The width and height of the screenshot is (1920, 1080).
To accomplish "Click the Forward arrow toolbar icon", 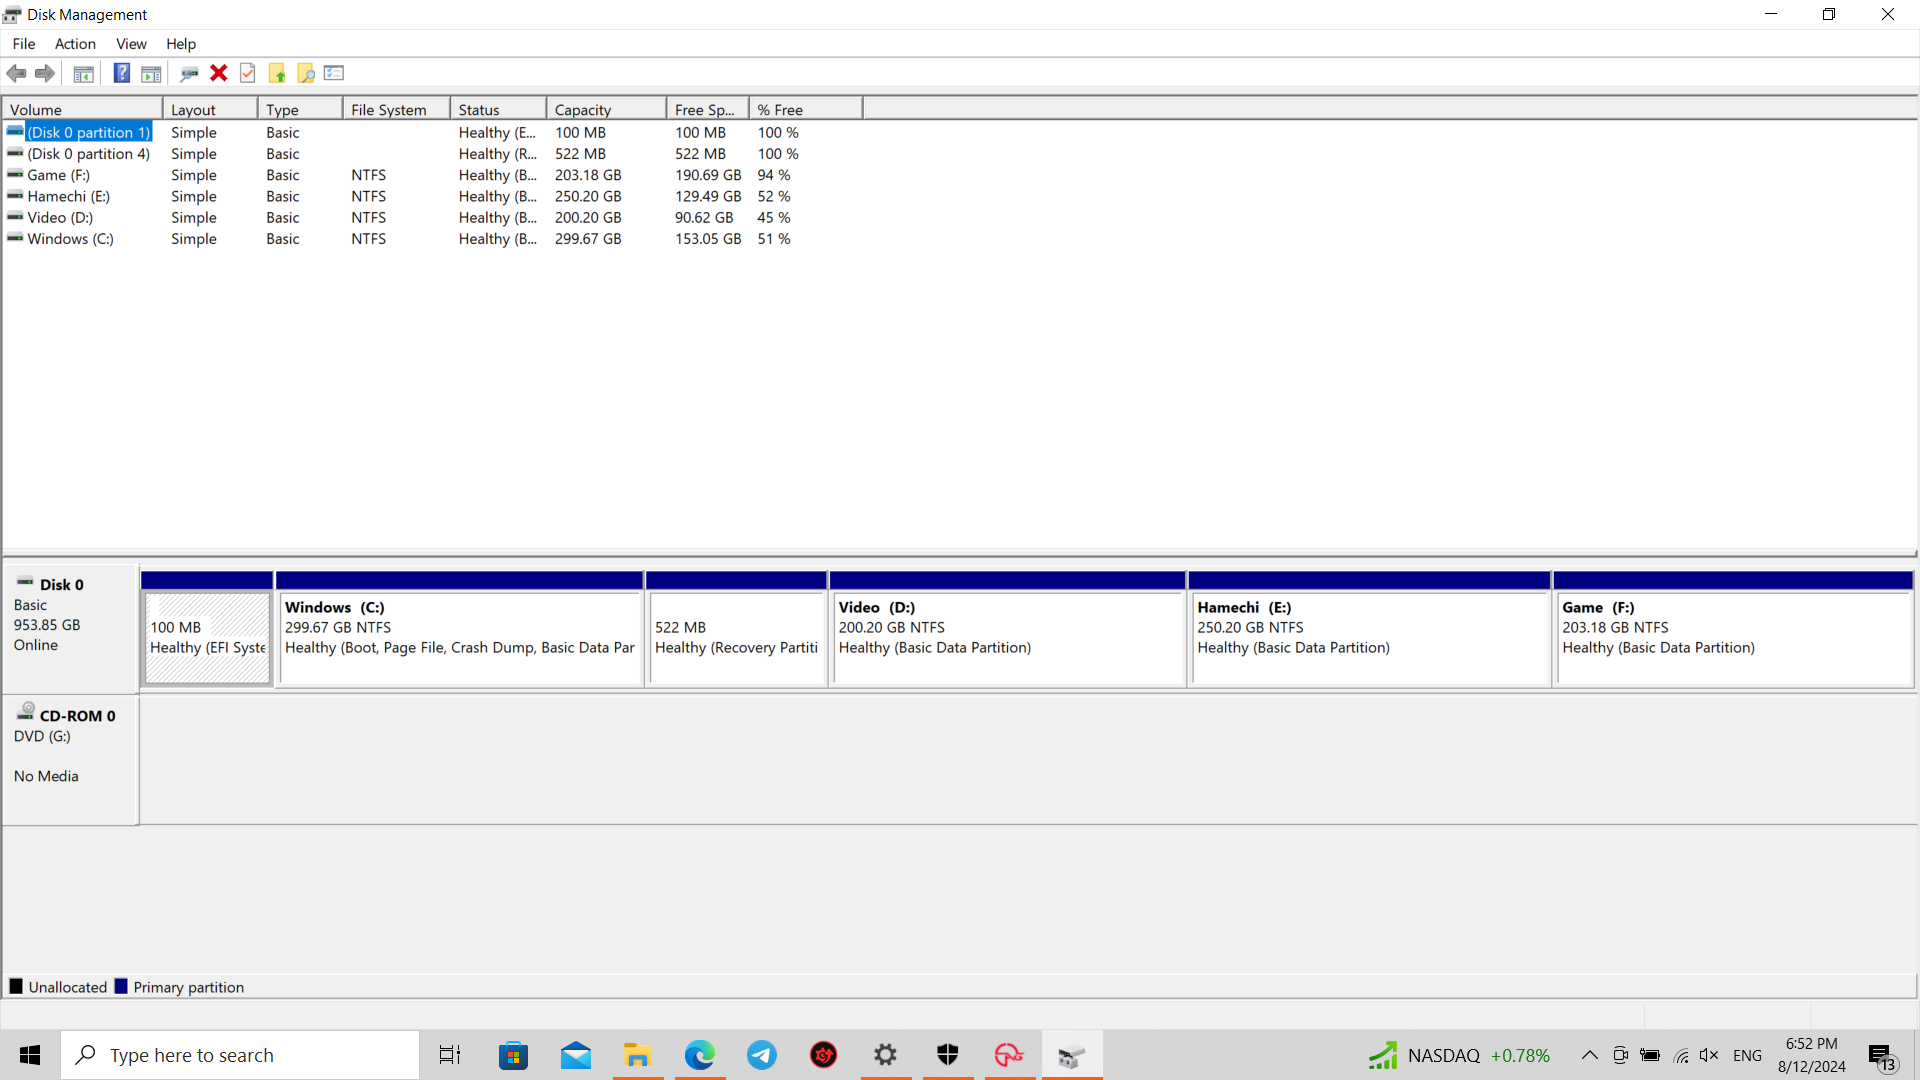I will 45,73.
